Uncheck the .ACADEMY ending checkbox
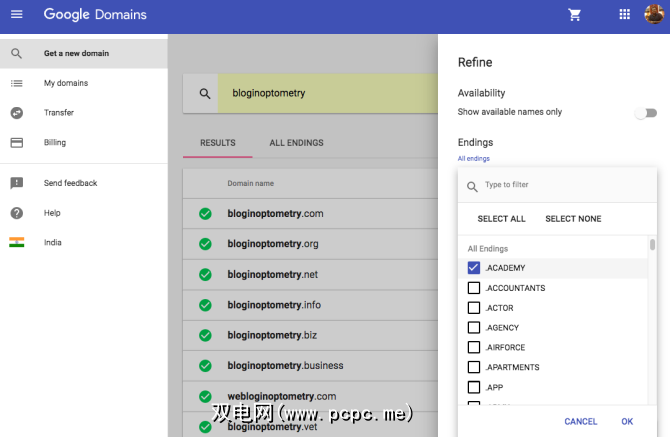The image size is (670, 437). point(474,268)
